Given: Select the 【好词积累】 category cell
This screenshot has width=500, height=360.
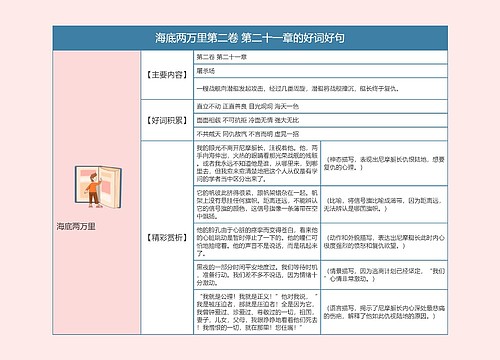Looking at the screenshot, I should [167, 120].
